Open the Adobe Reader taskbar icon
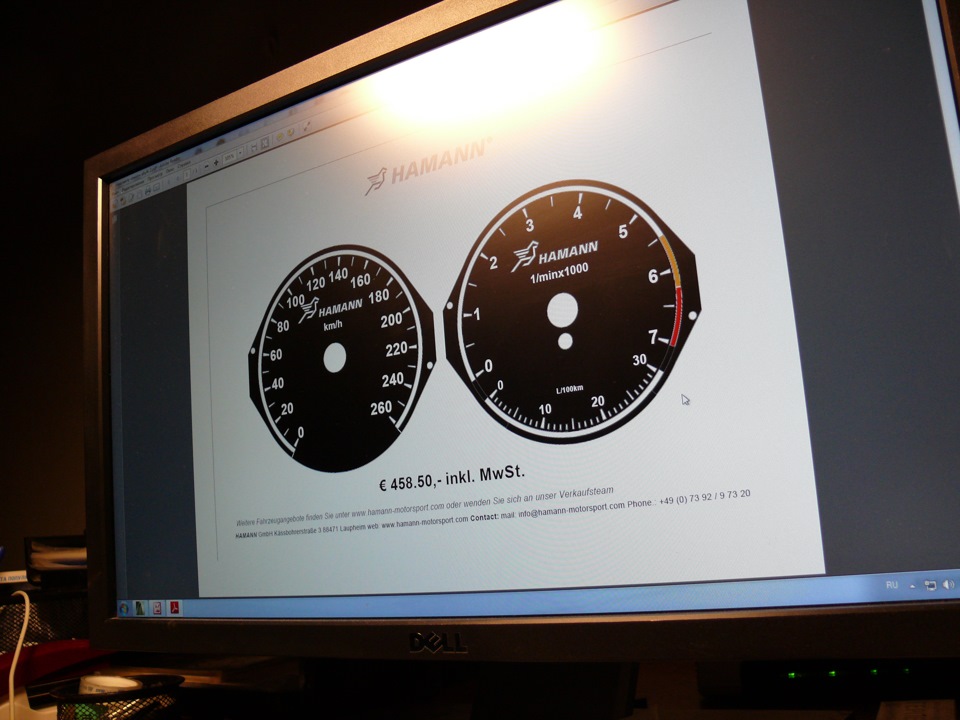The image size is (960, 720). pos(174,607)
